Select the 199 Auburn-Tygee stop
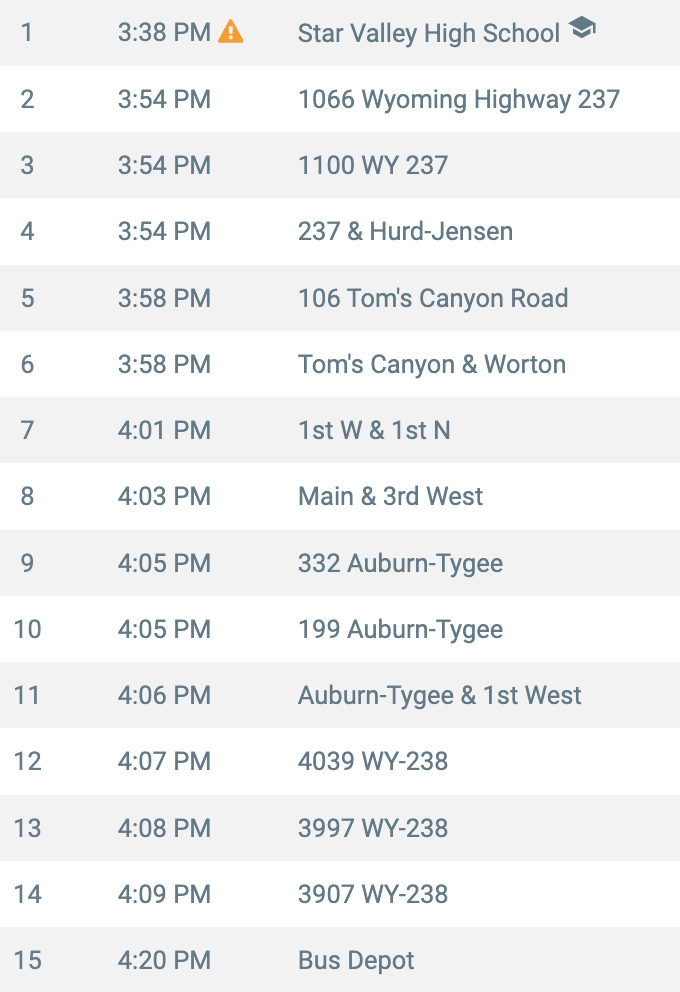This screenshot has height=992, width=680. tap(340, 629)
